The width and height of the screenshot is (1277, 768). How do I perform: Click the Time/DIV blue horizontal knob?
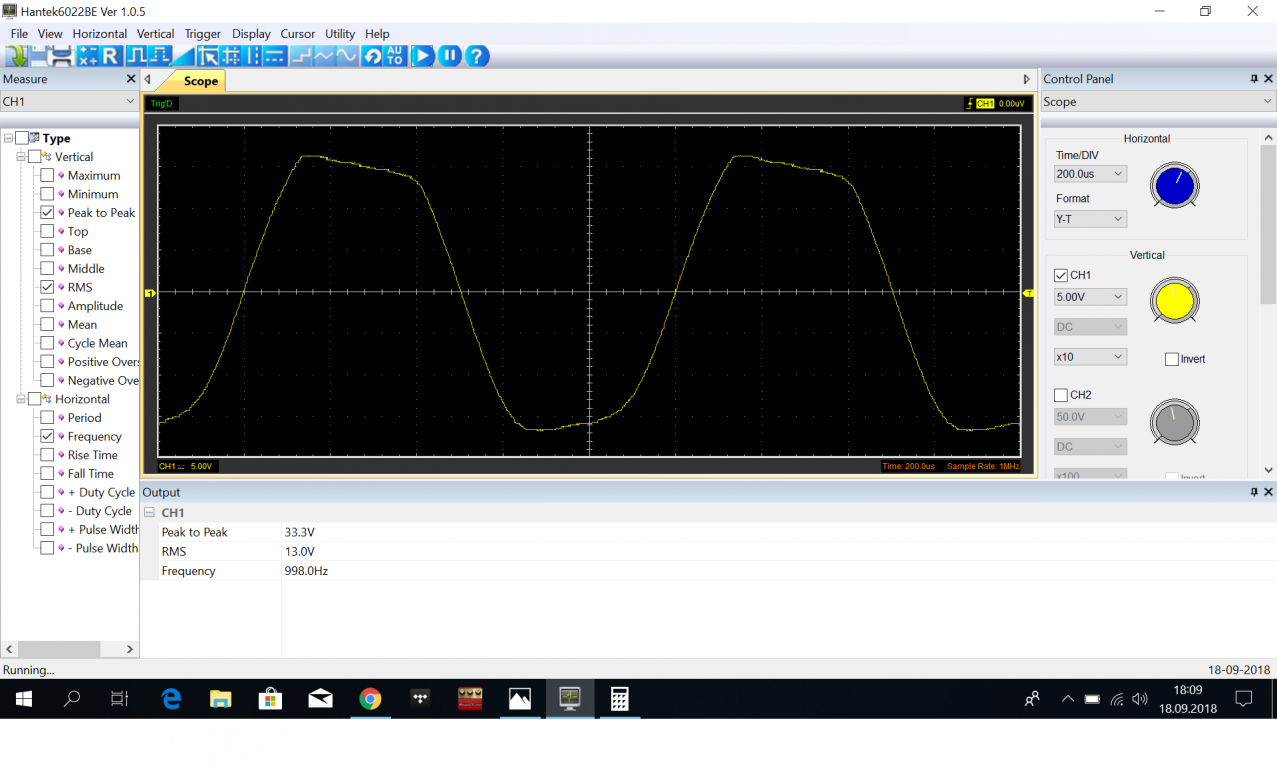(x=1174, y=186)
